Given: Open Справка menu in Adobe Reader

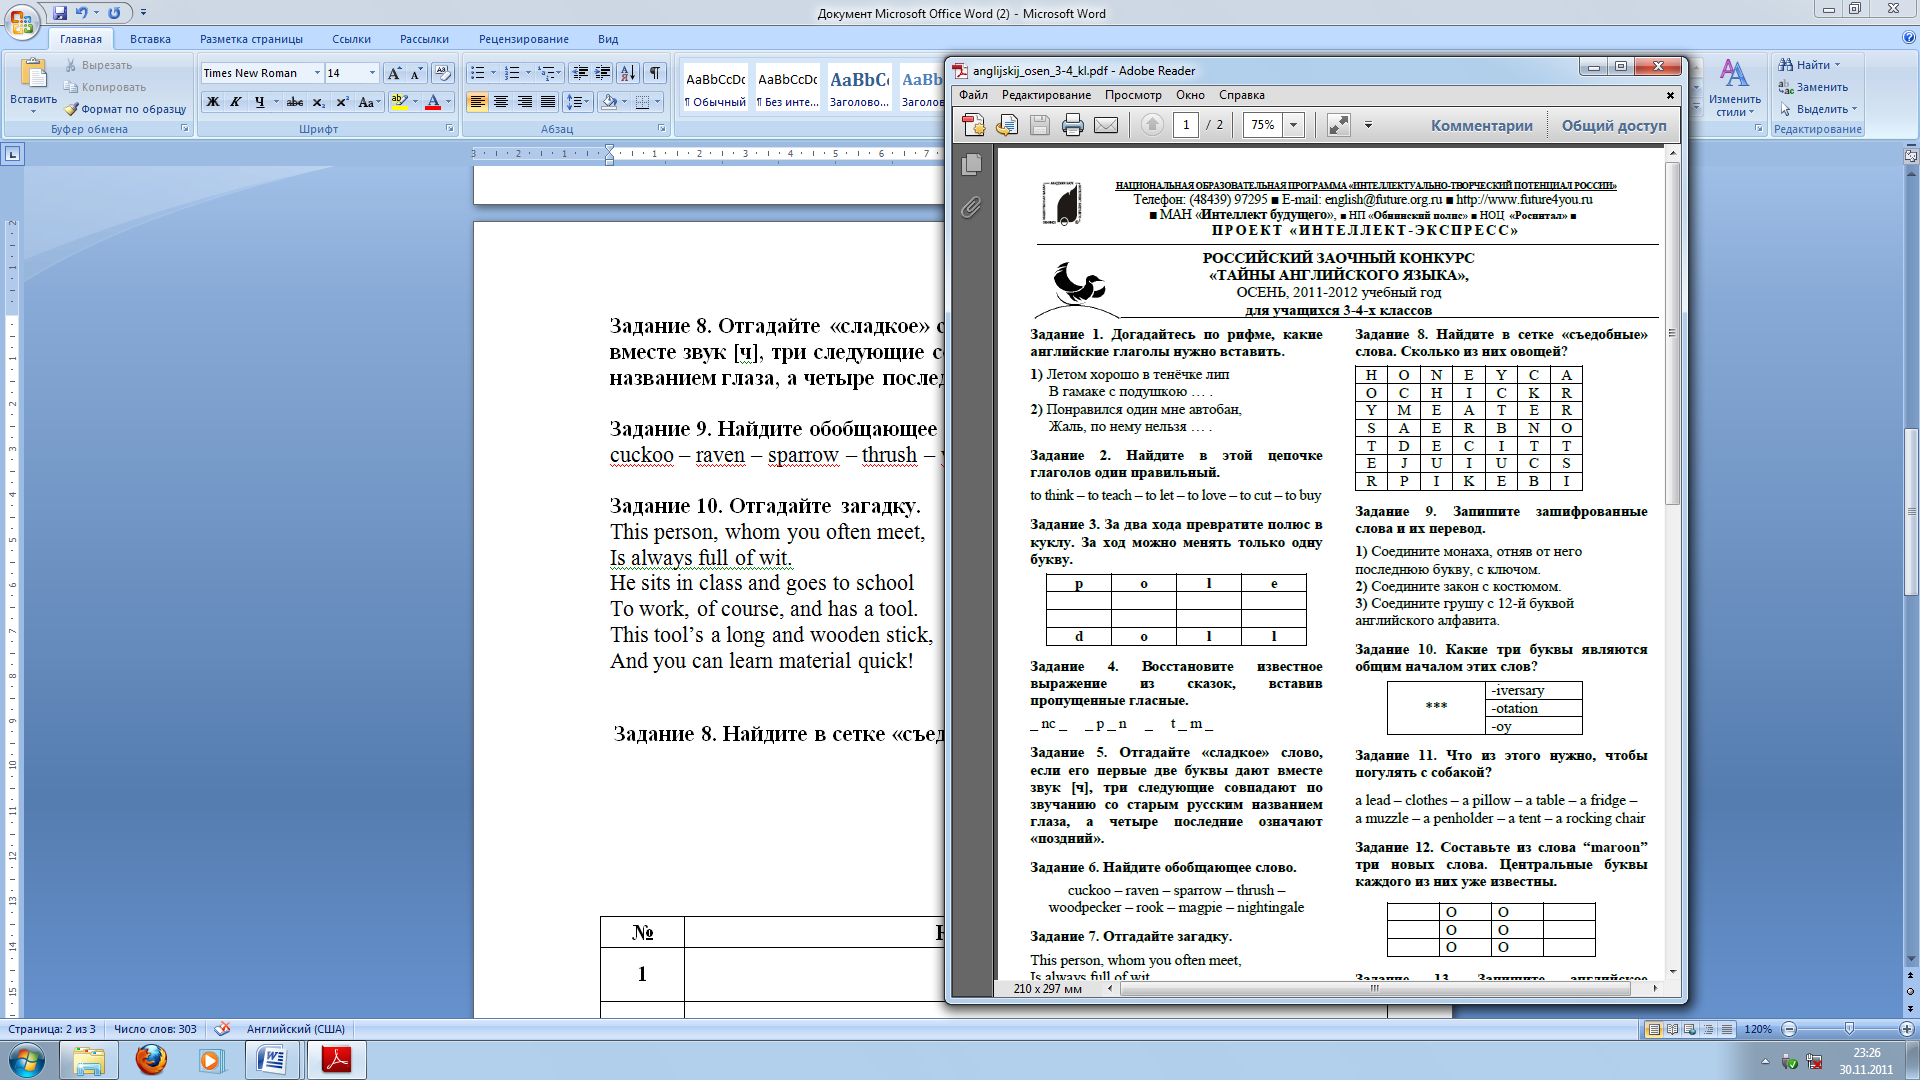Looking at the screenshot, I should (x=1242, y=95).
